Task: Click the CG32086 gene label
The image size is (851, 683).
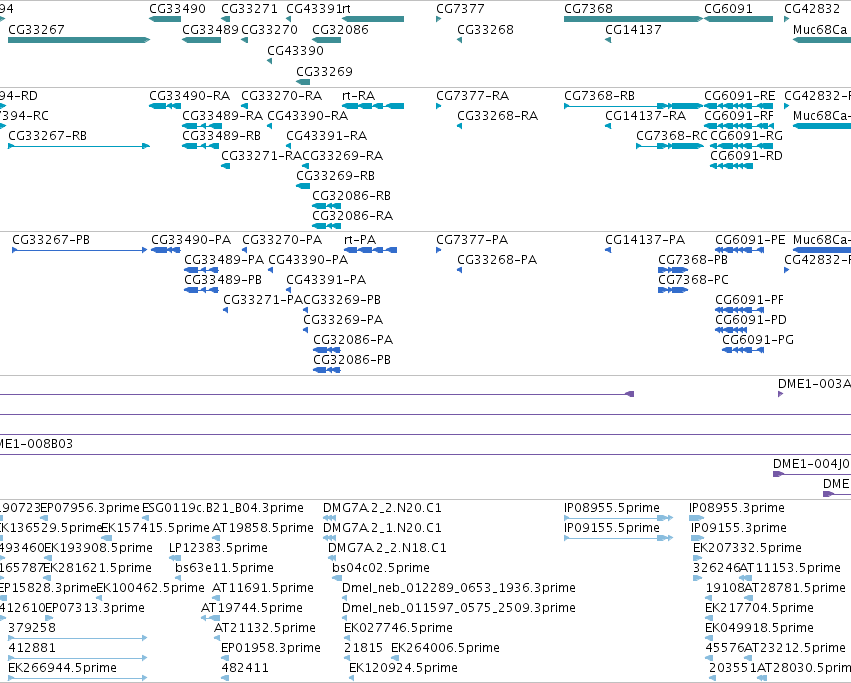Action: 340,29
